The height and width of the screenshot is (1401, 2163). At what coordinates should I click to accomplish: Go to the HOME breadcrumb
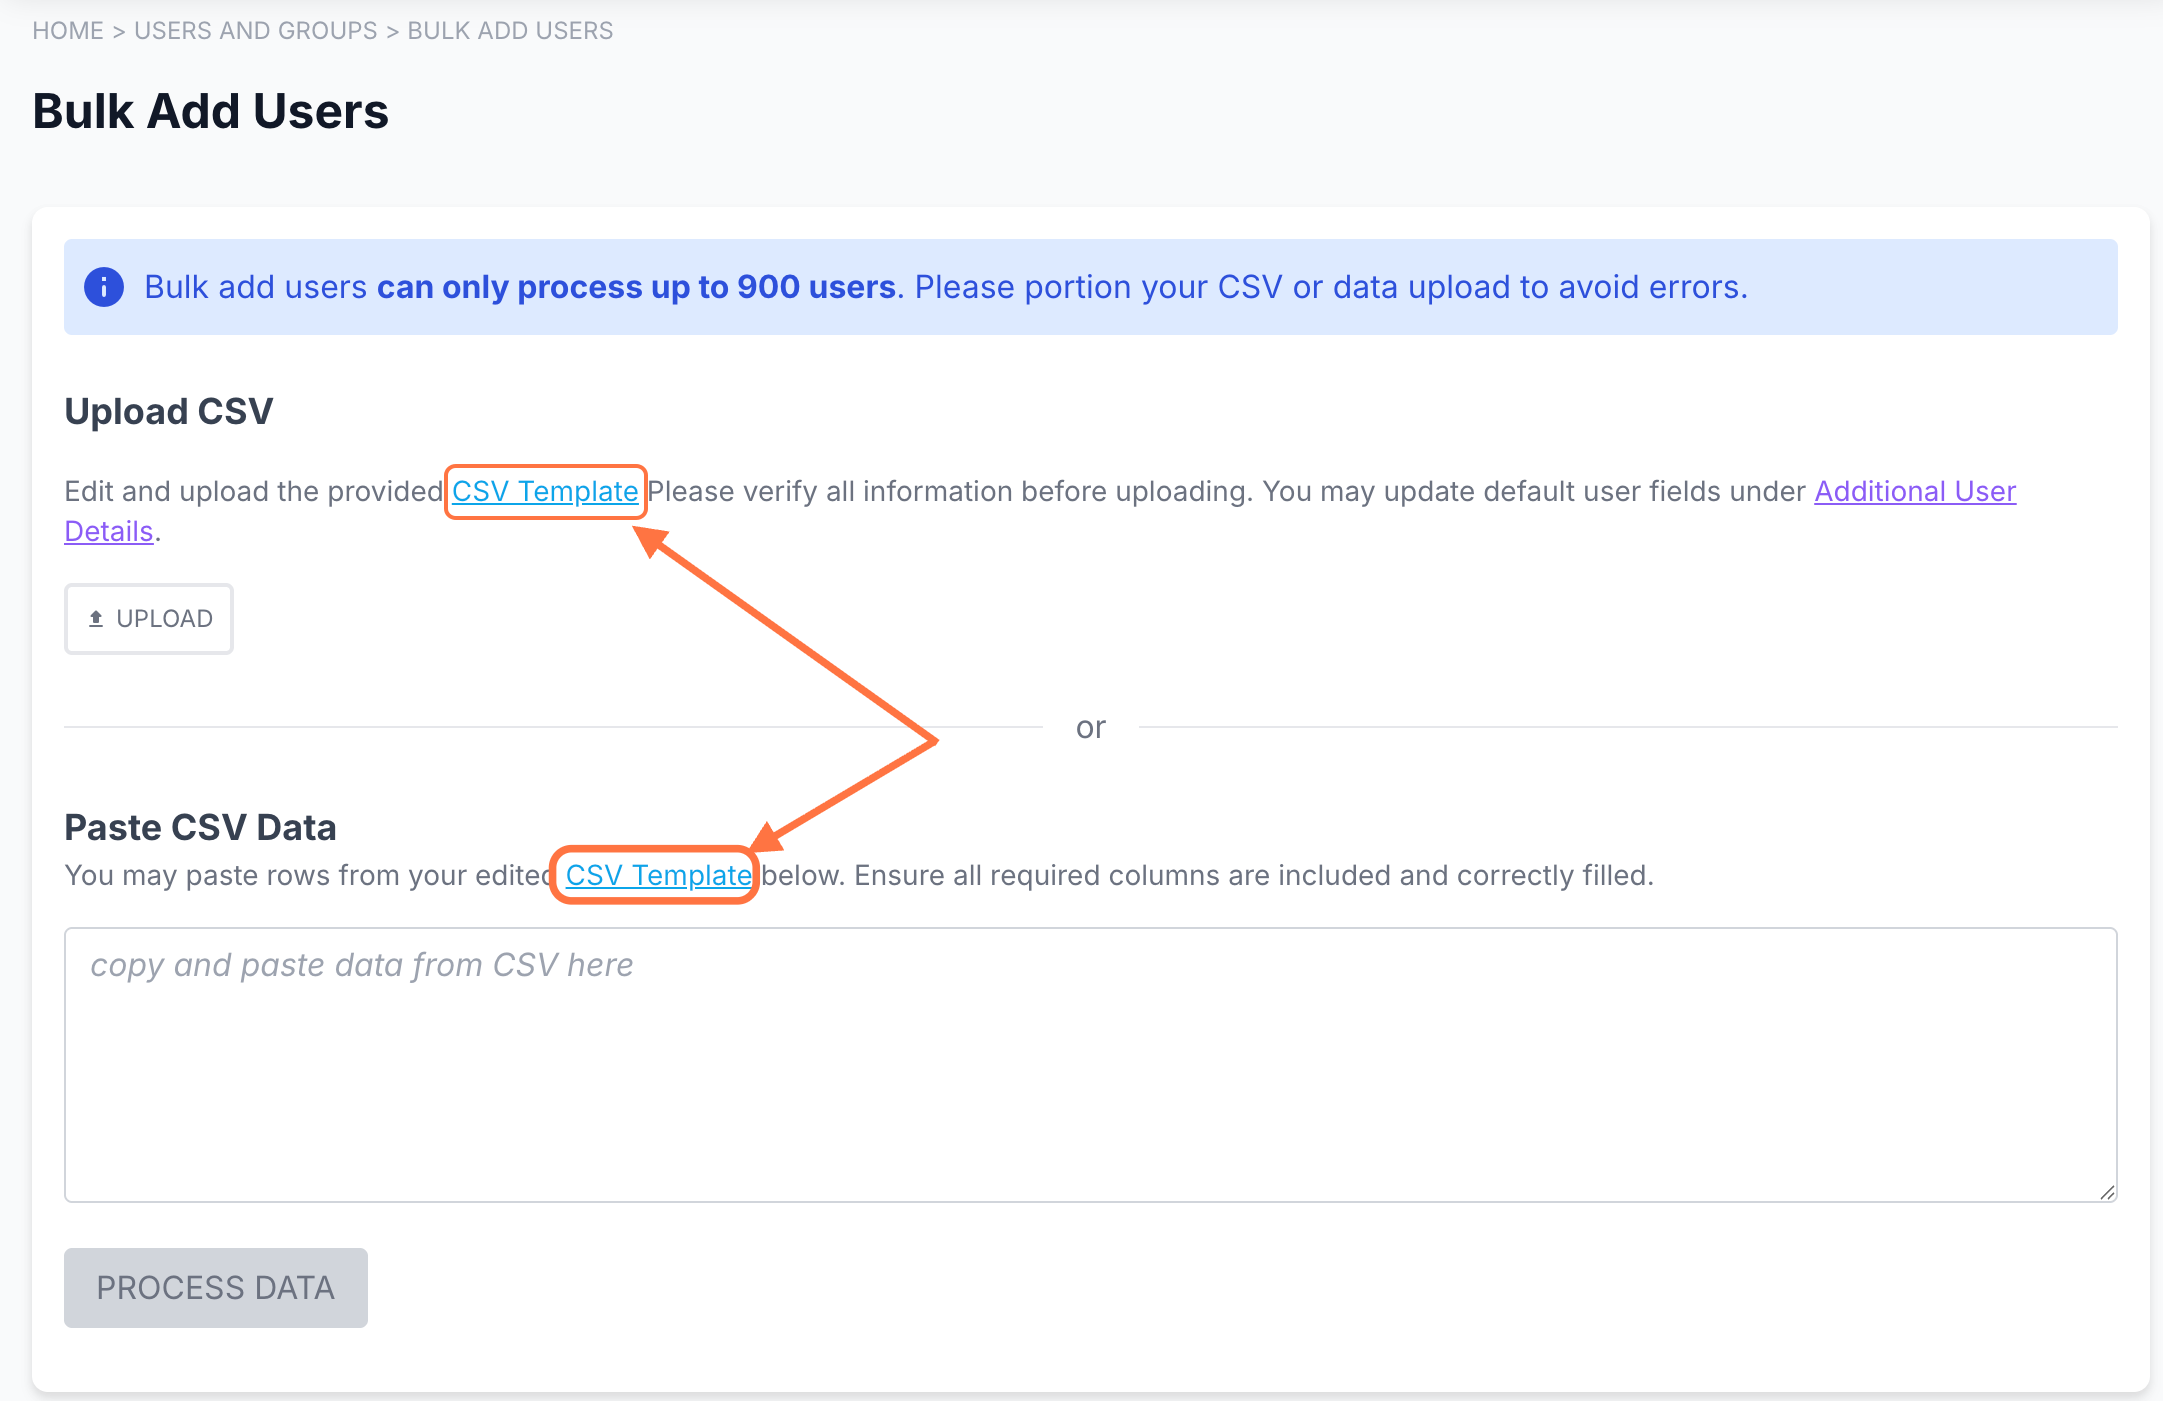coord(68,31)
